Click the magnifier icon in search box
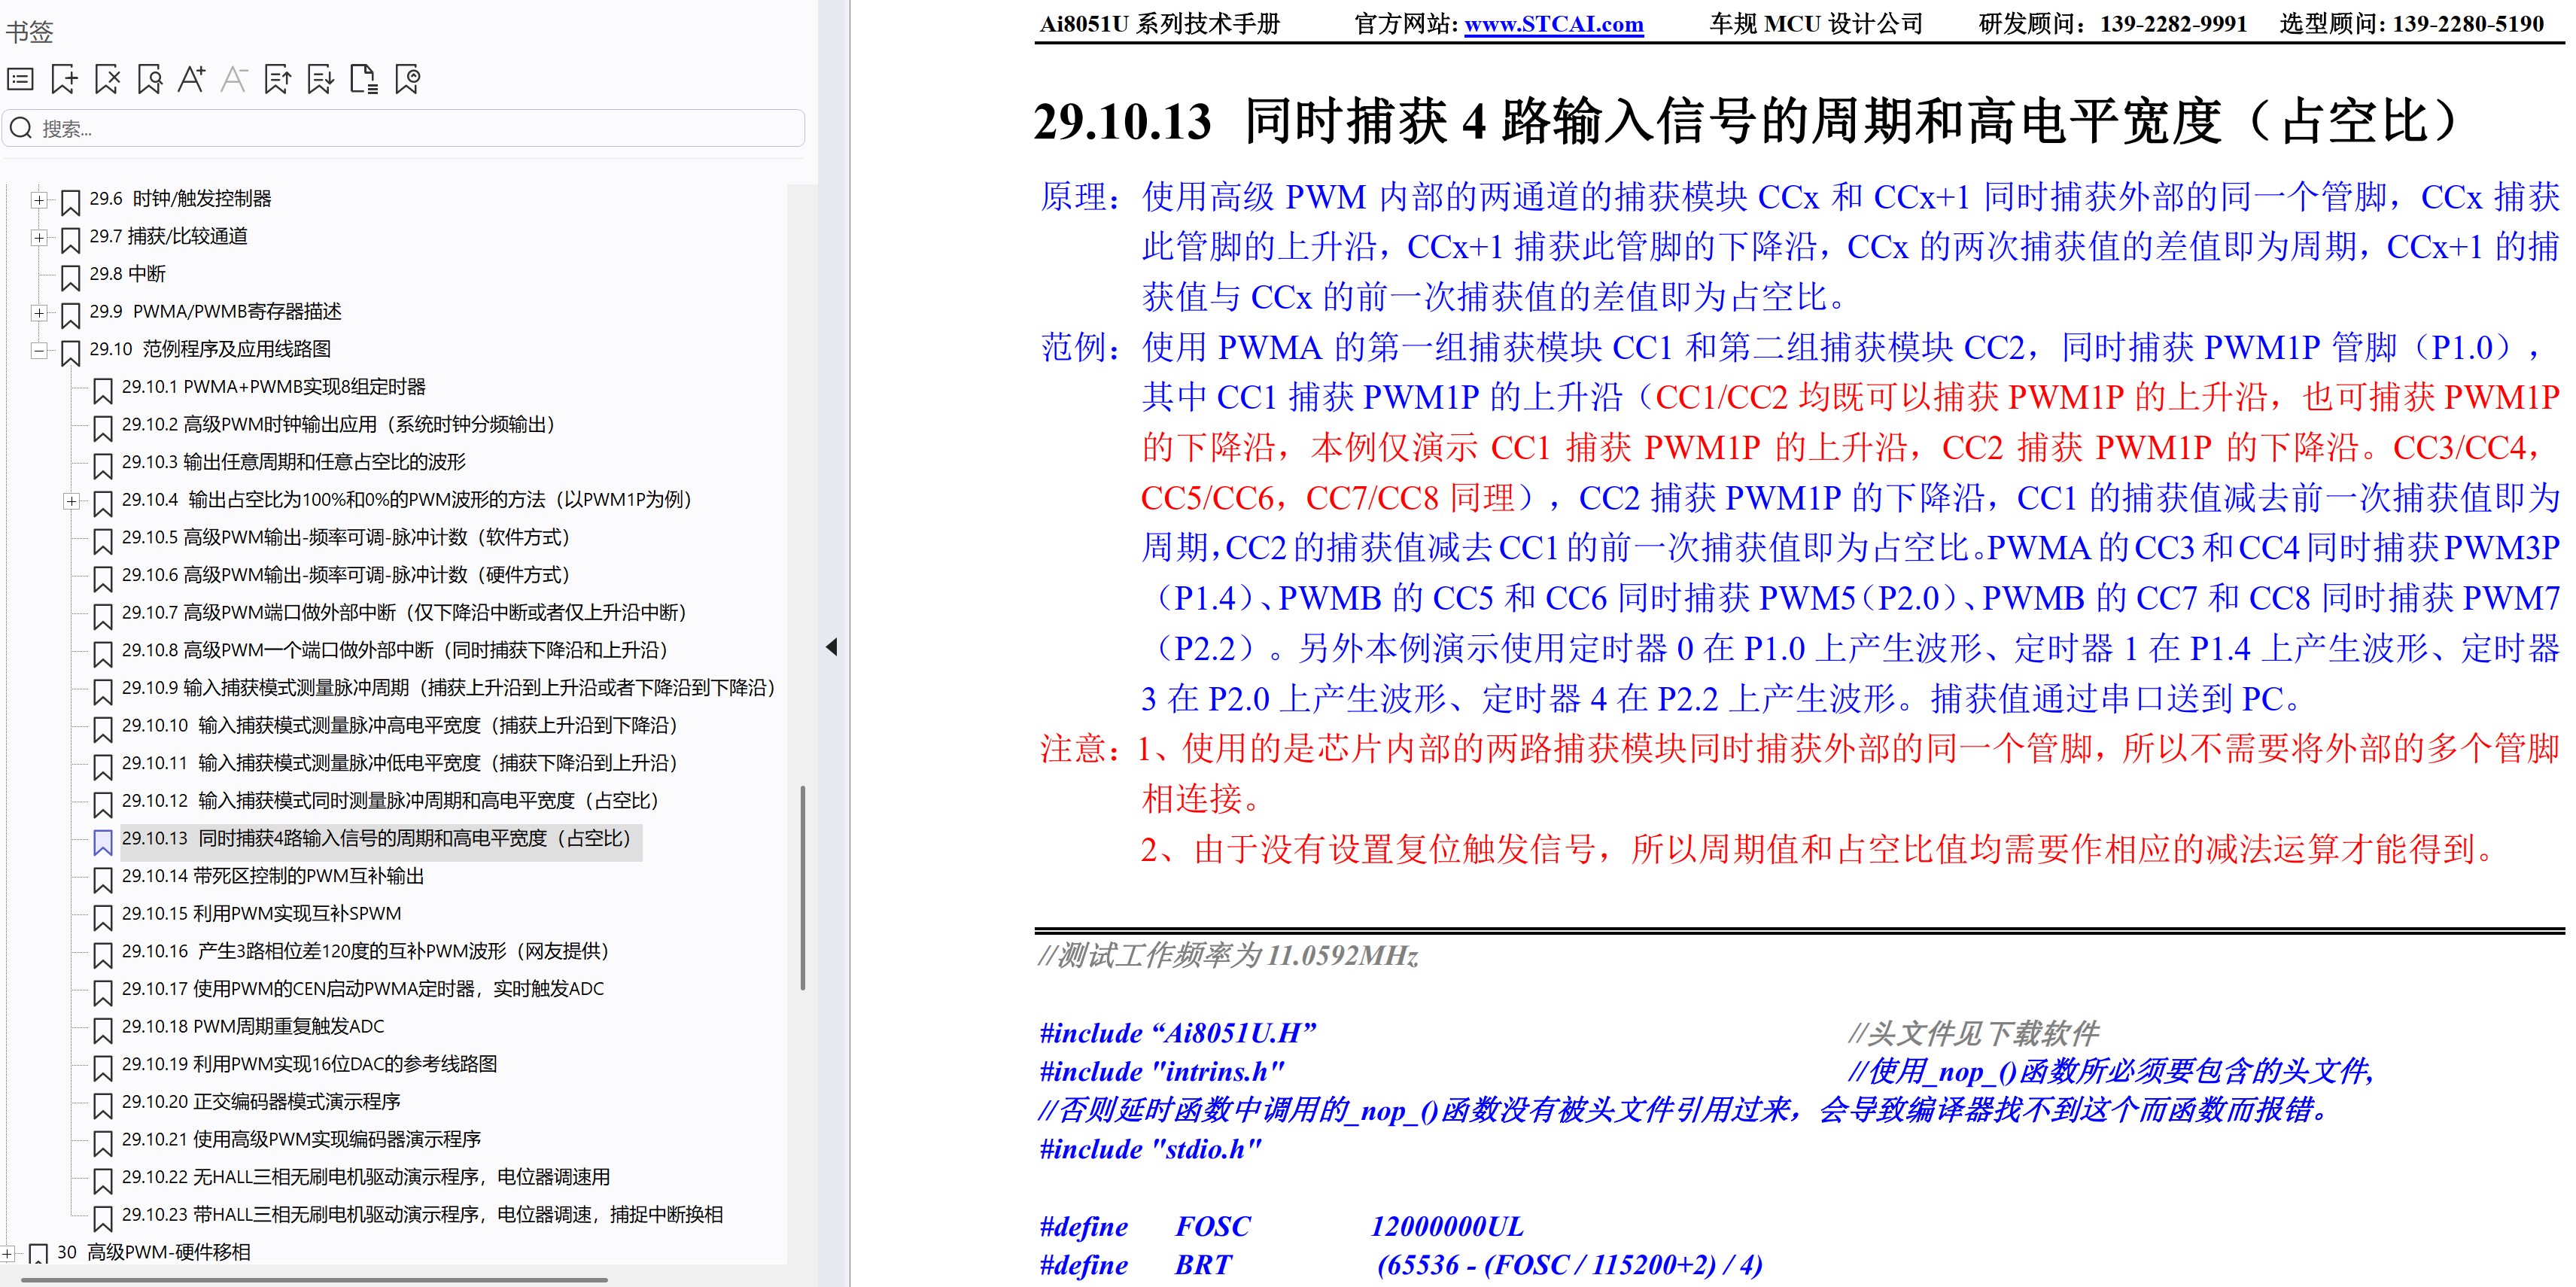This screenshot has width=2576, height=1287. coord(22,128)
